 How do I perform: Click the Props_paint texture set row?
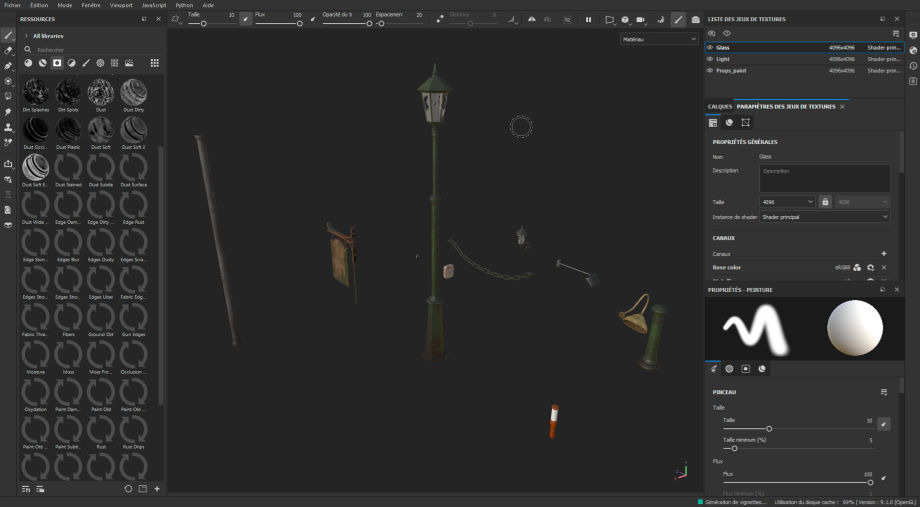click(x=804, y=70)
